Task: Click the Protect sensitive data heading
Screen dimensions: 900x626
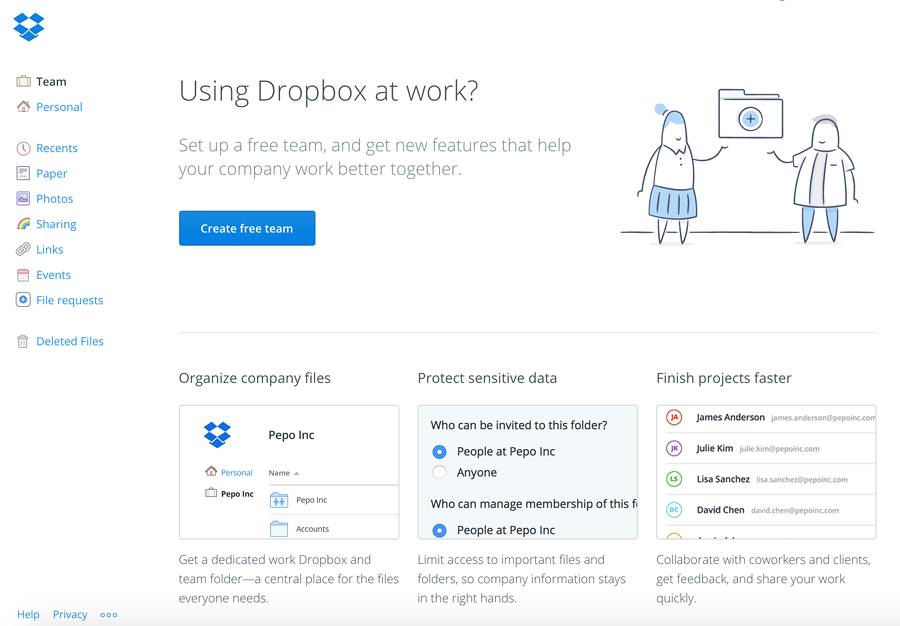Action: click(487, 378)
